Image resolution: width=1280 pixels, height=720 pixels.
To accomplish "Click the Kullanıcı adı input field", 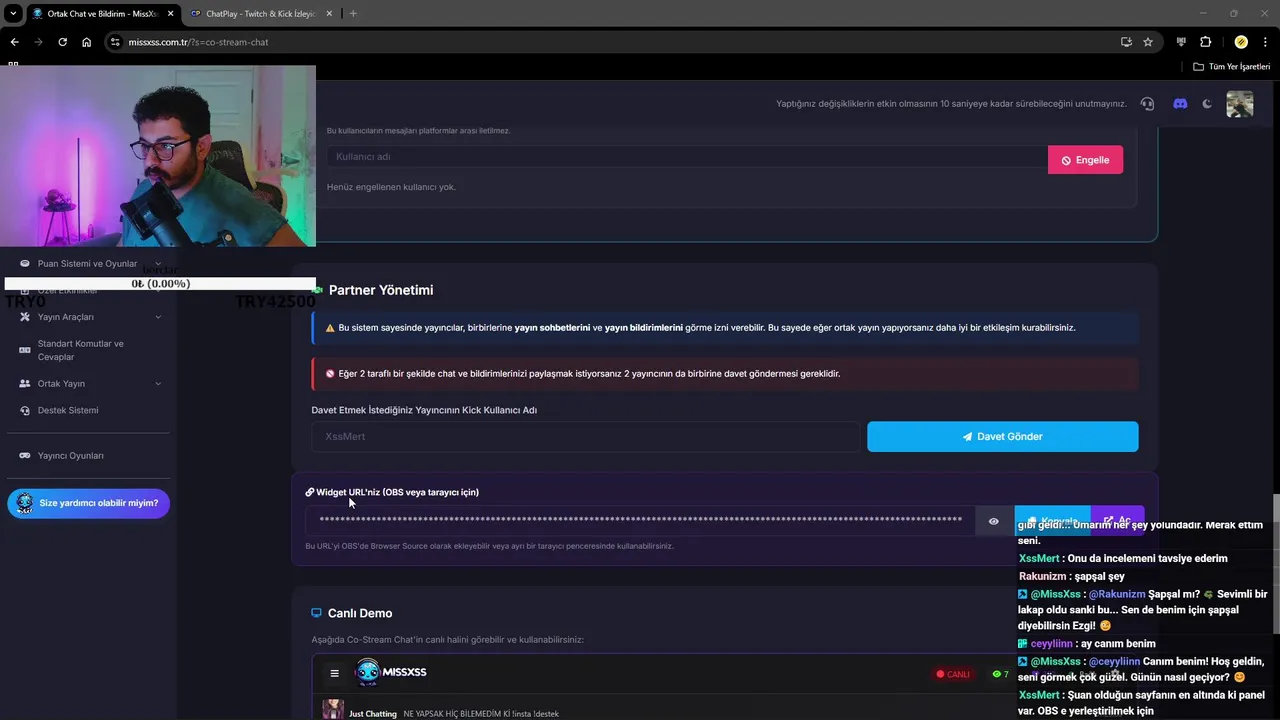I will point(687,157).
